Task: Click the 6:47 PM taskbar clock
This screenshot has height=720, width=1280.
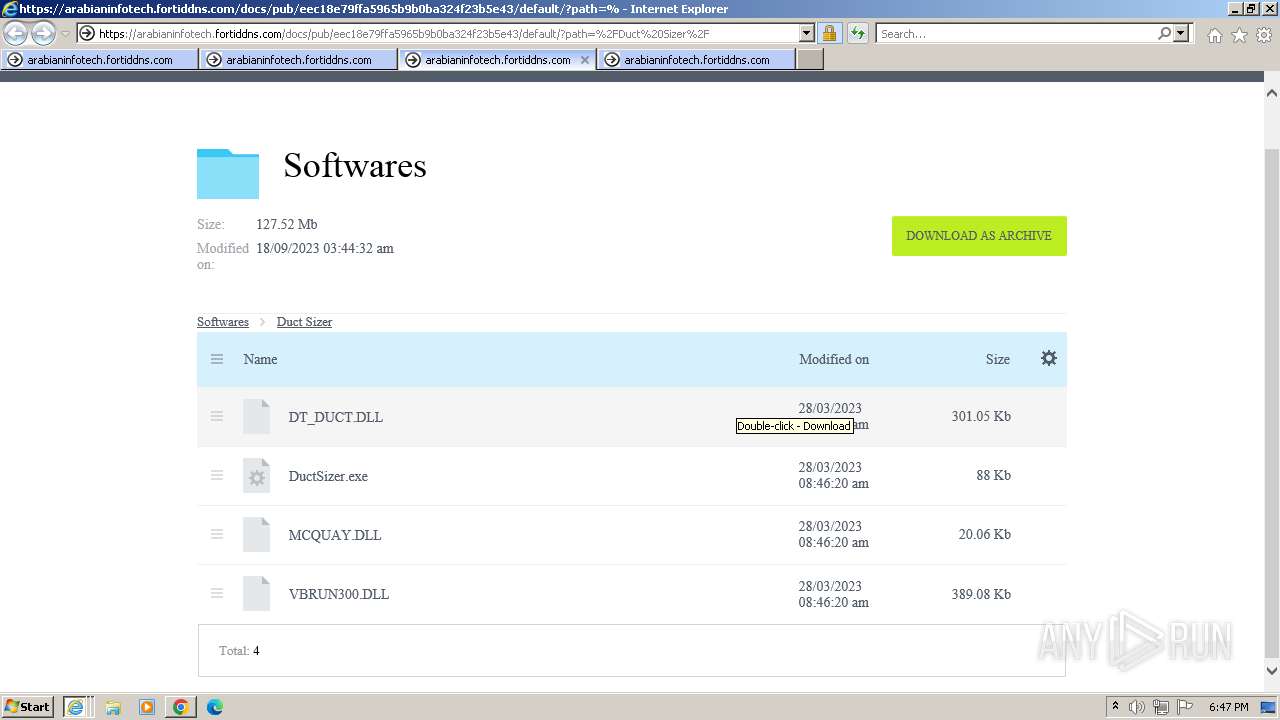Action: (1229, 707)
